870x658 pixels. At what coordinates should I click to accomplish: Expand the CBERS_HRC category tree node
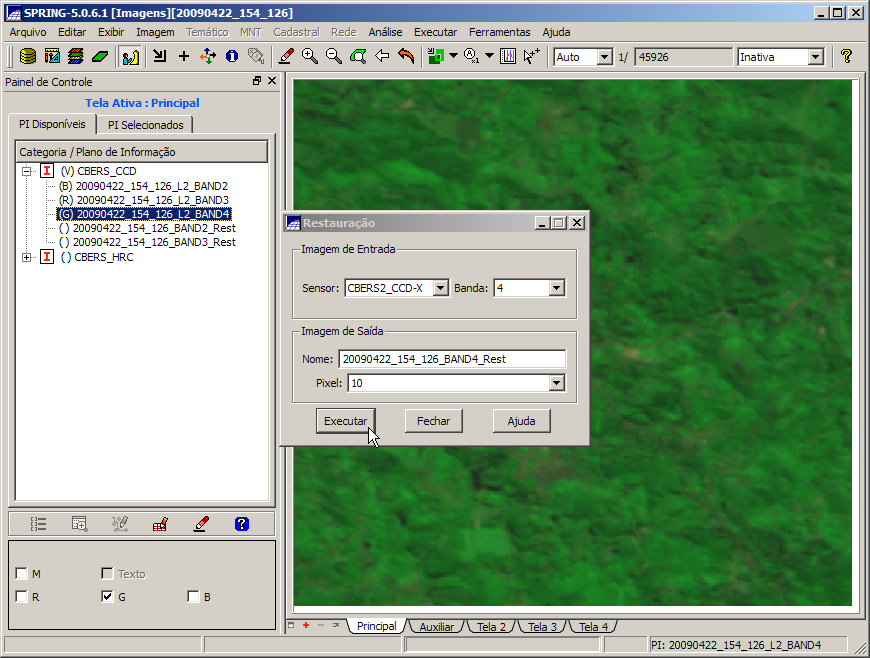pyautogui.click(x=26, y=257)
